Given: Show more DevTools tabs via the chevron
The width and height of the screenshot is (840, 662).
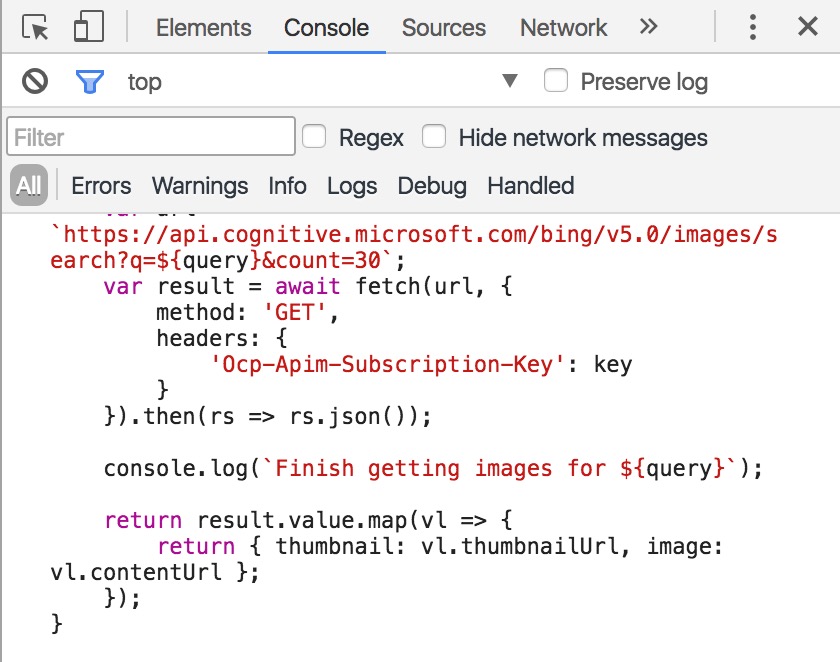Looking at the screenshot, I should (x=649, y=27).
